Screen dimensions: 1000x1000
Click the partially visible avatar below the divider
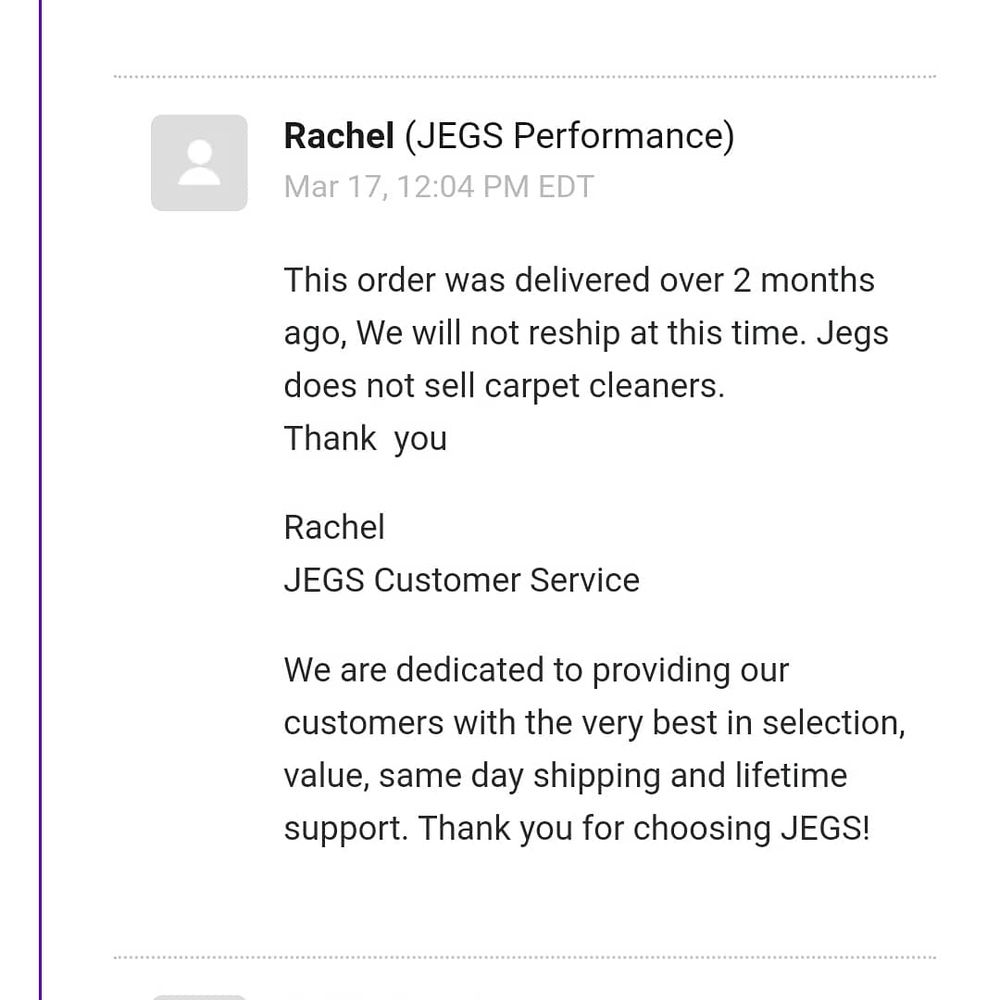point(199,997)
